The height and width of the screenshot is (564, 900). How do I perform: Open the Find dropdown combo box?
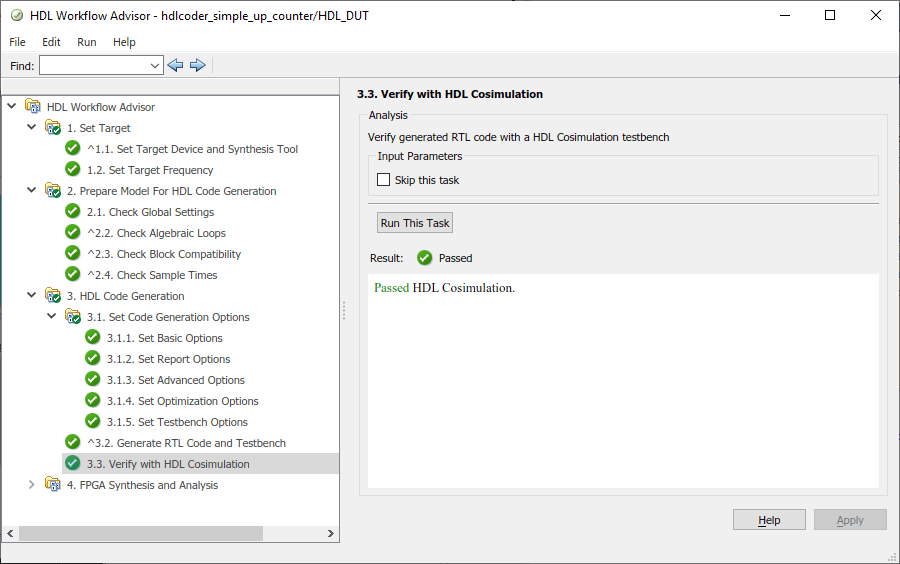[x=155, y=65]
